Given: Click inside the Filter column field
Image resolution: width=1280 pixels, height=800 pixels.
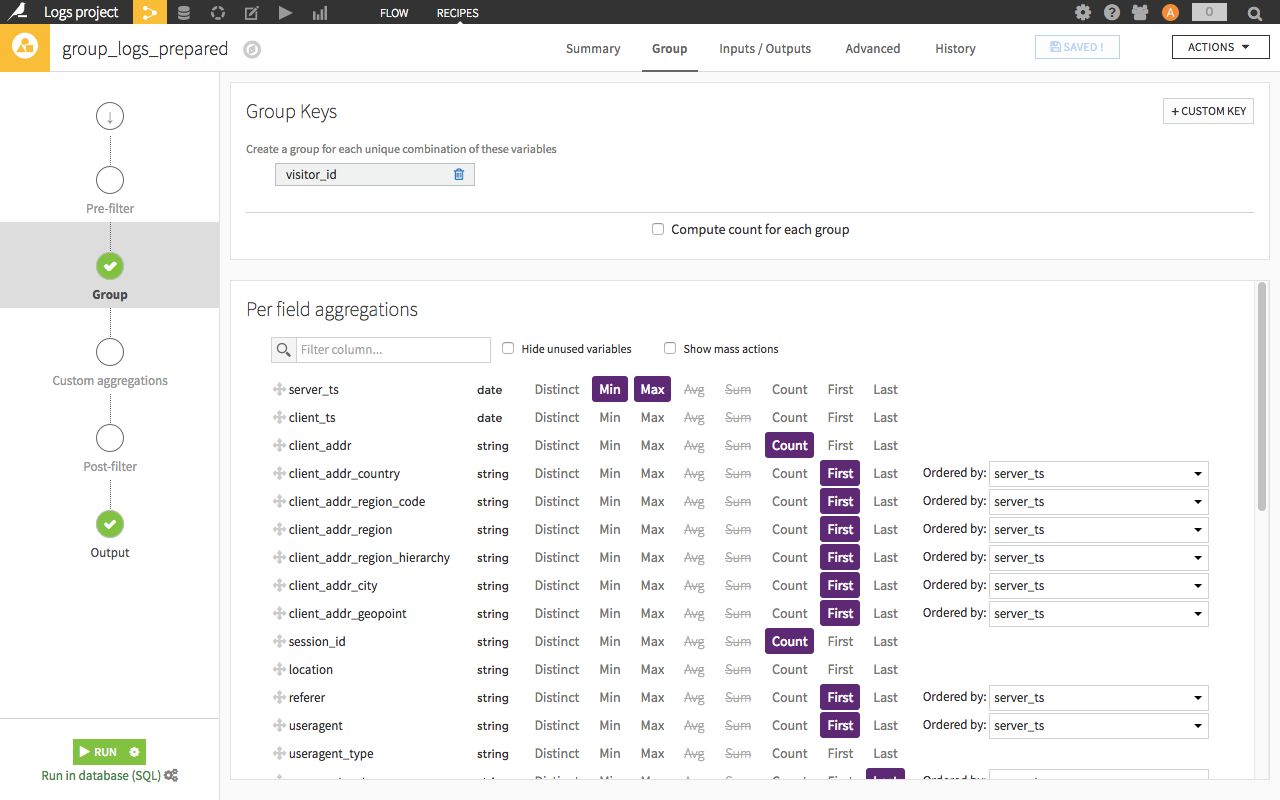Looking at the screenshot, I should pos(390,349).
